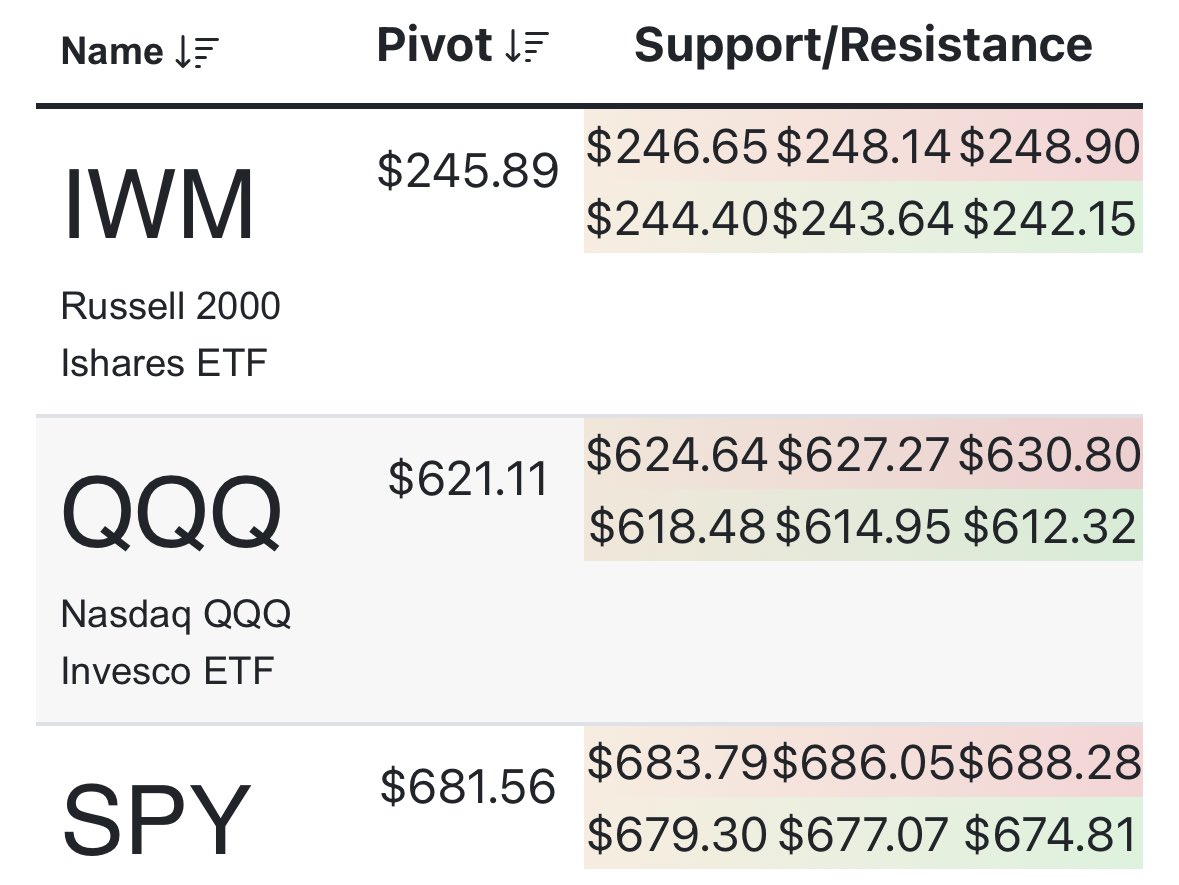Click QQQ resistance level $627.27
The height and width of the screenshot is (885, 1179).
pyautogui.click(x=863, y=456)
